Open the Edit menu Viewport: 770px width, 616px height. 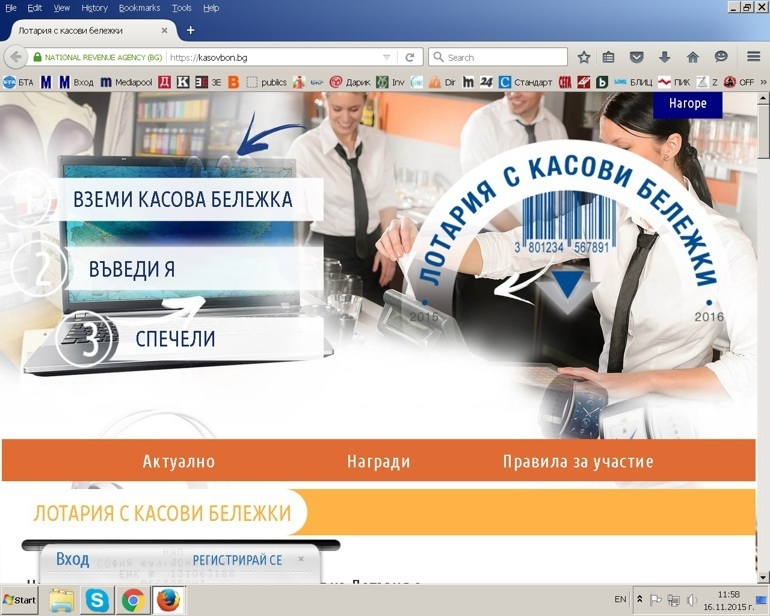click(x=34, y=8)
